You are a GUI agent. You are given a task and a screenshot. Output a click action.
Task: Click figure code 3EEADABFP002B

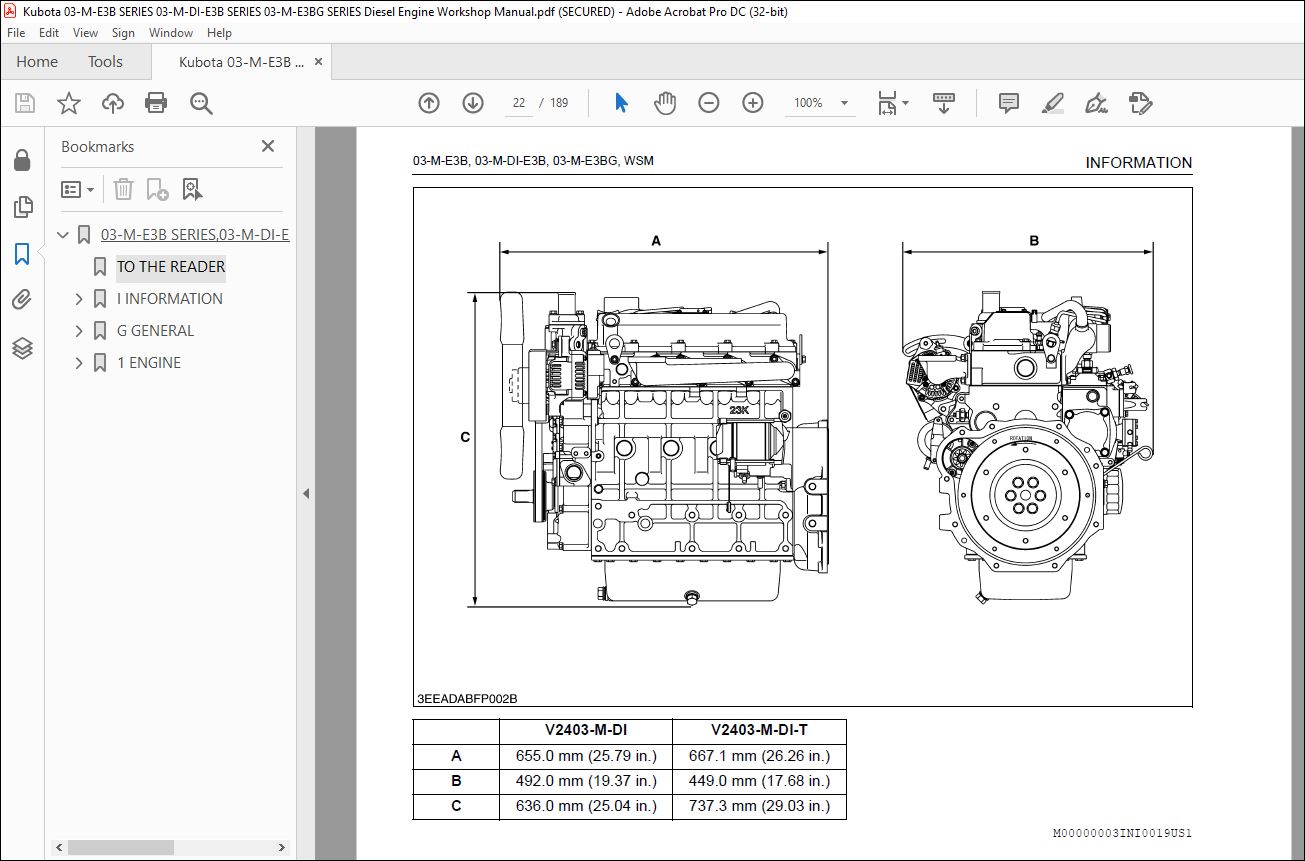(467, 699)
